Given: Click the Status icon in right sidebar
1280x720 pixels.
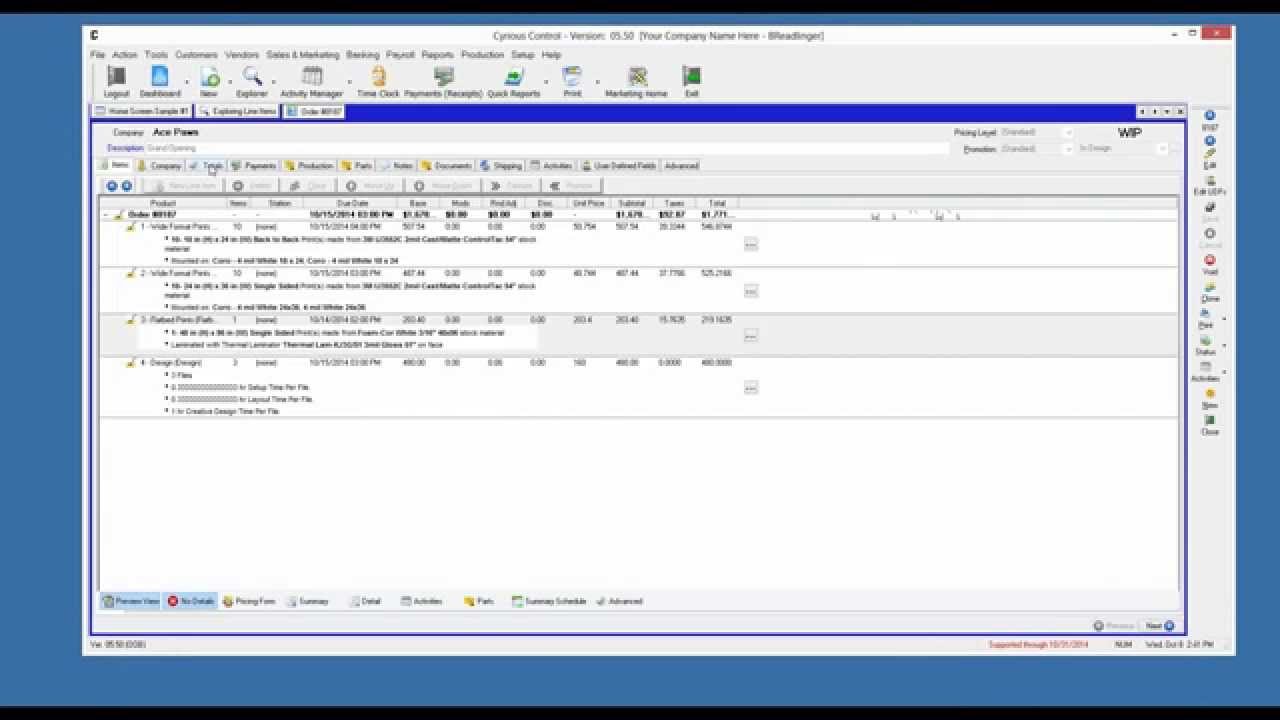Looking at the screenshot, I should (1206, 345).
